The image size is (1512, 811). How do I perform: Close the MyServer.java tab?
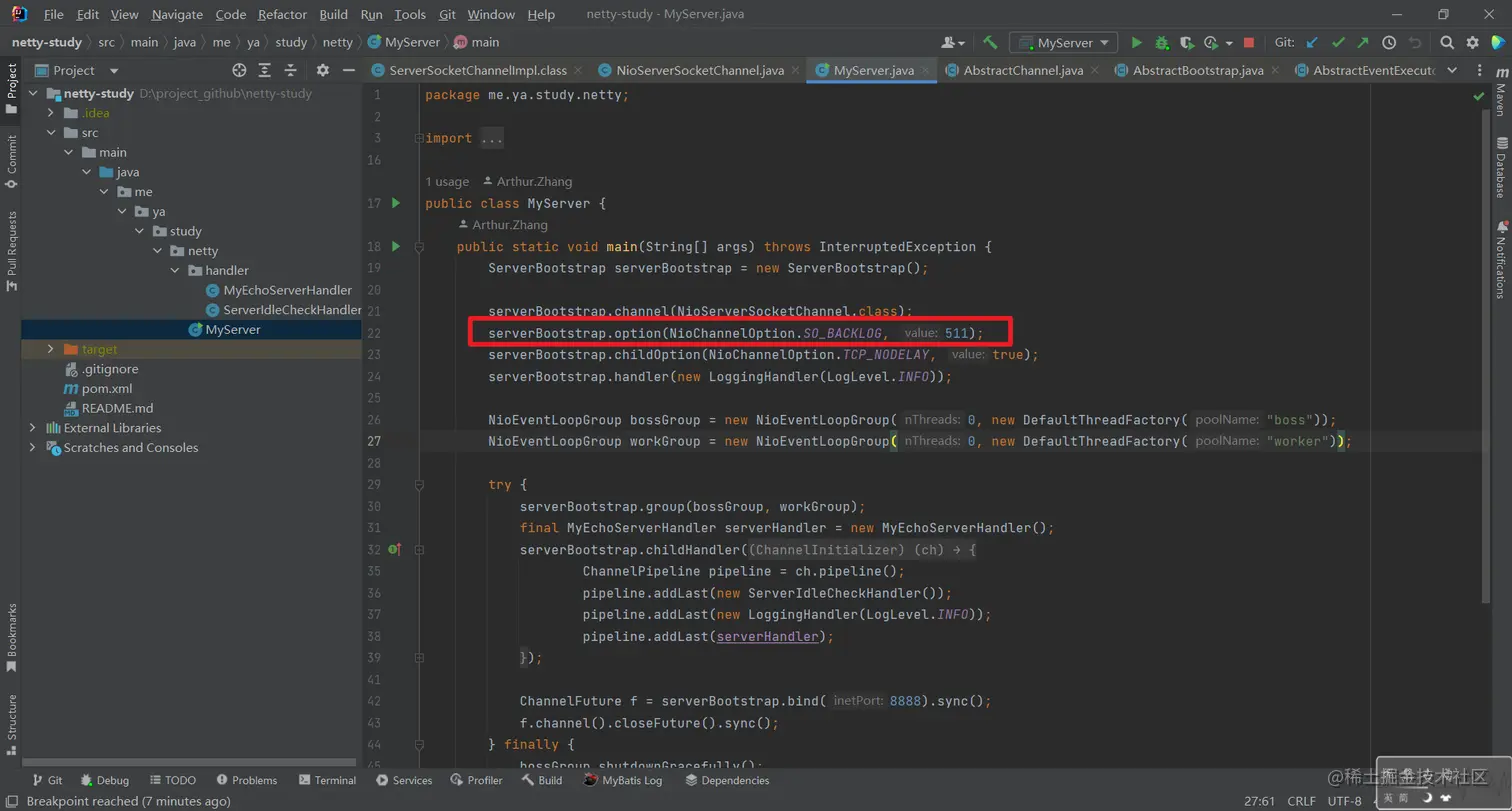926,70
